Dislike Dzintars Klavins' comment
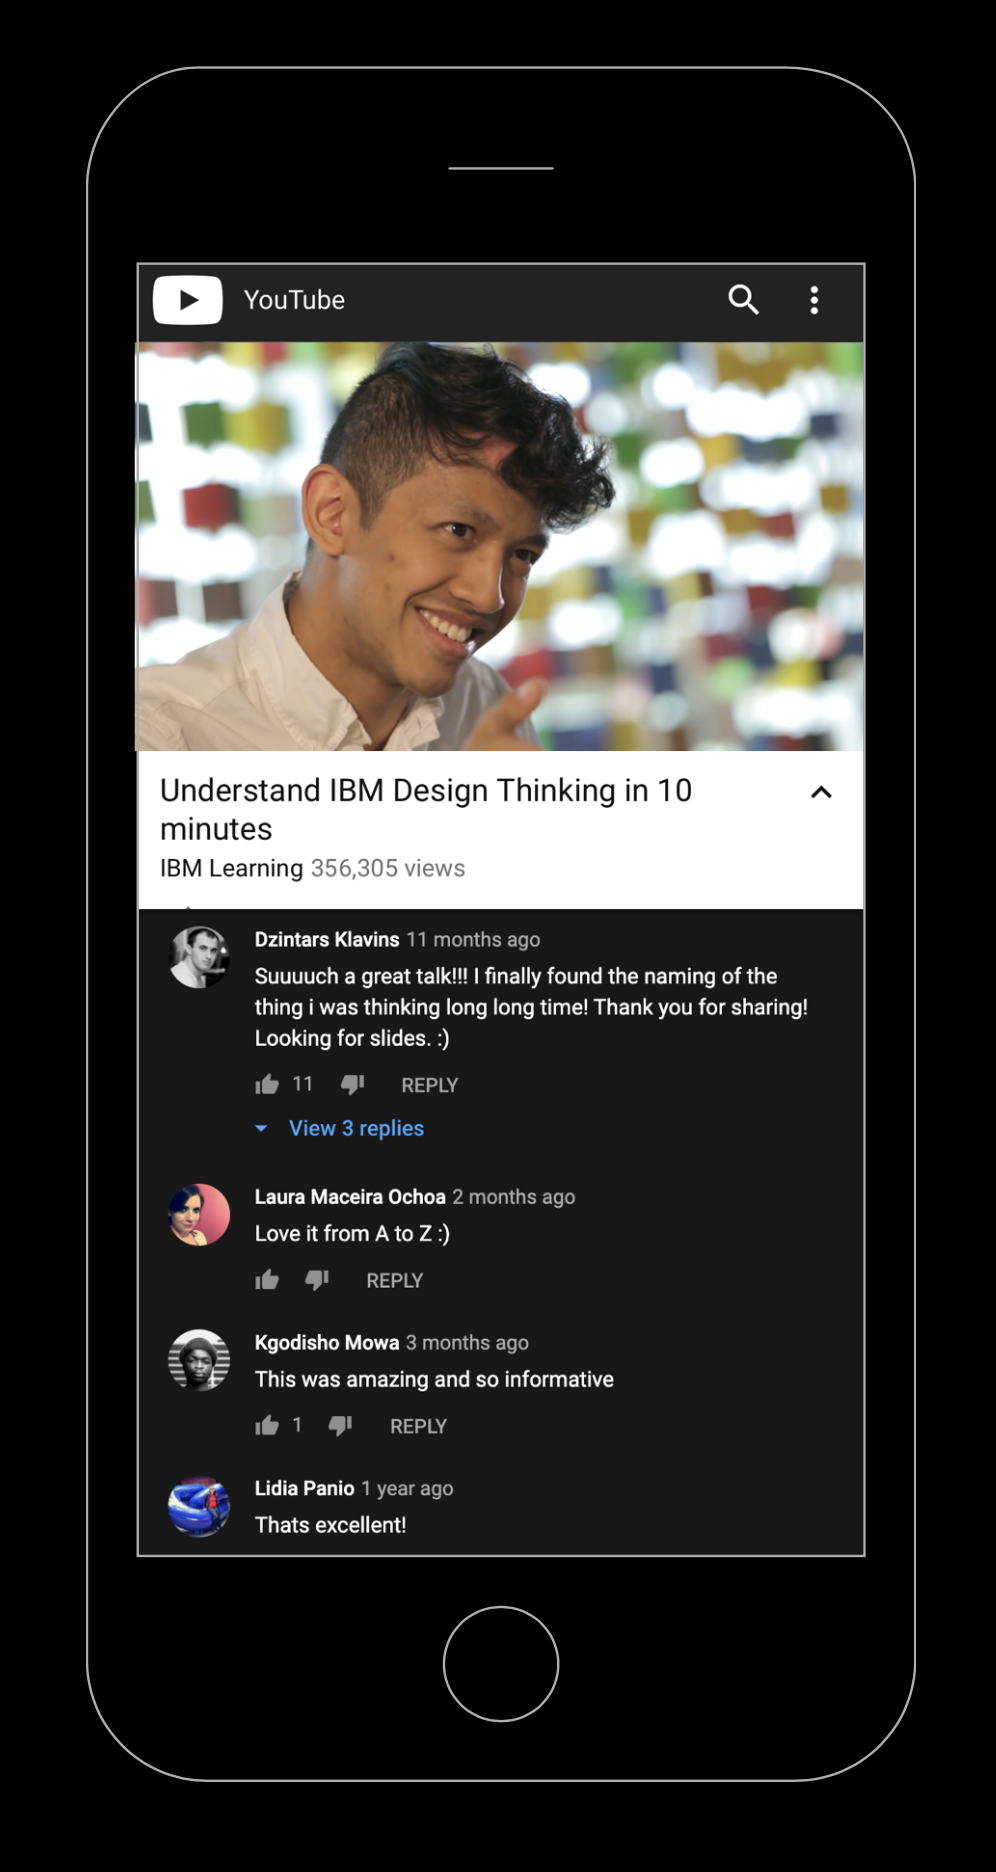Viewport: 996px width, 1872px height. (352, 1085)
